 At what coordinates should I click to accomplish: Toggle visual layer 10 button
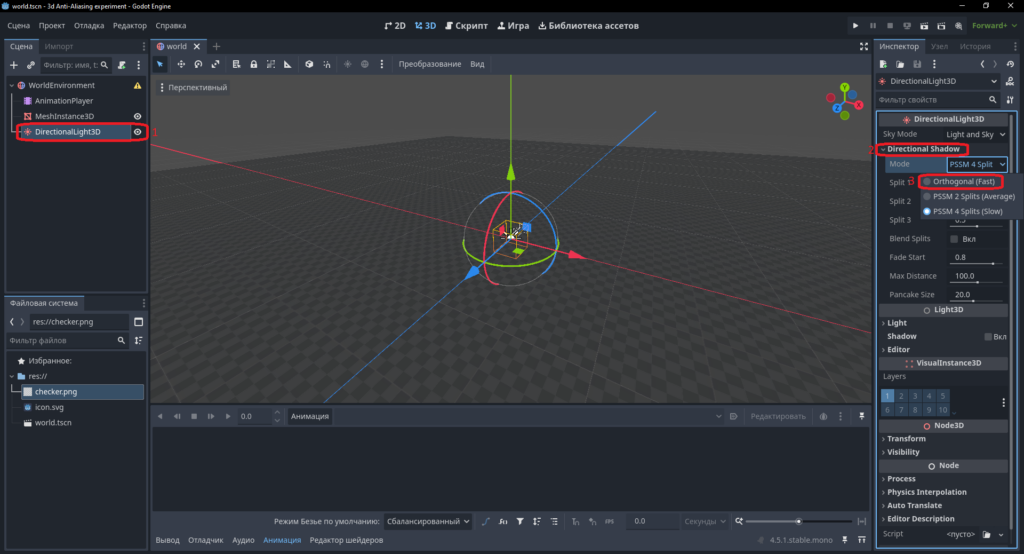(x=942, y=410)
